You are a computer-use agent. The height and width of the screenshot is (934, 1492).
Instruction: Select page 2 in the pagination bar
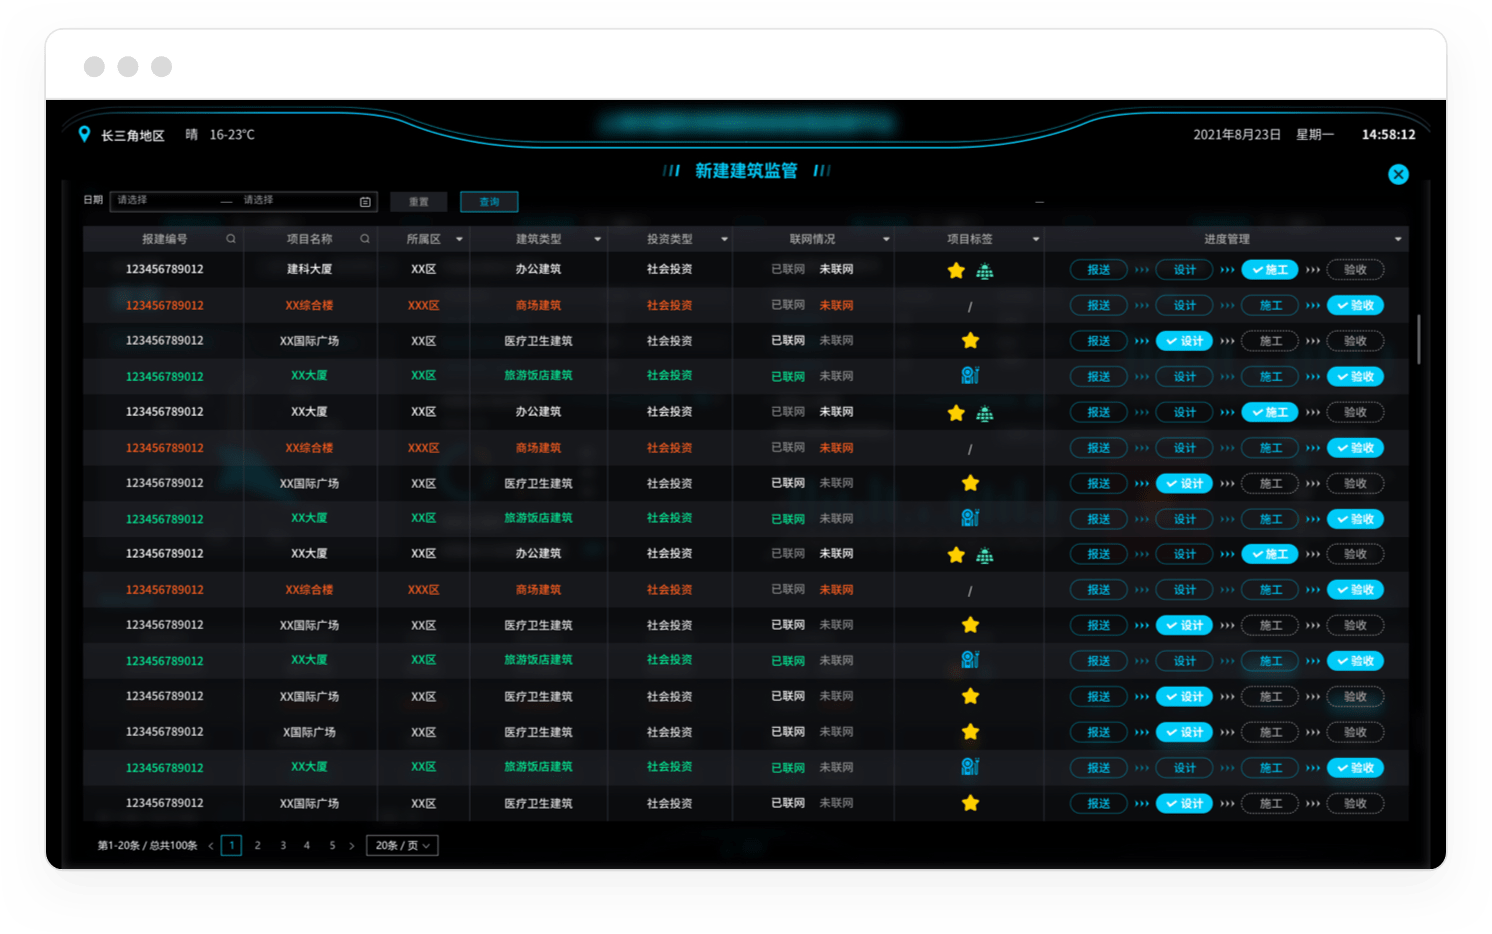[x=257, y=845]
